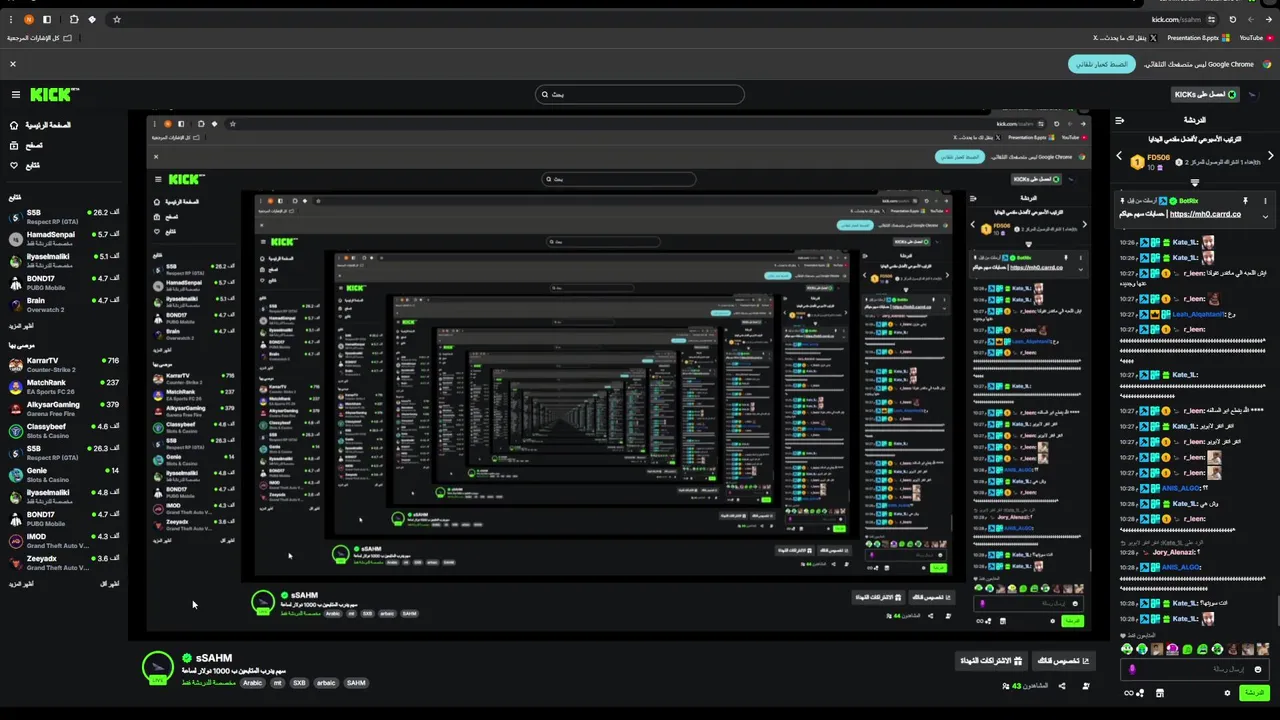Show next leaderboard entry arrow
This screenshot has height=720, width=1280.
point(1271,156)
